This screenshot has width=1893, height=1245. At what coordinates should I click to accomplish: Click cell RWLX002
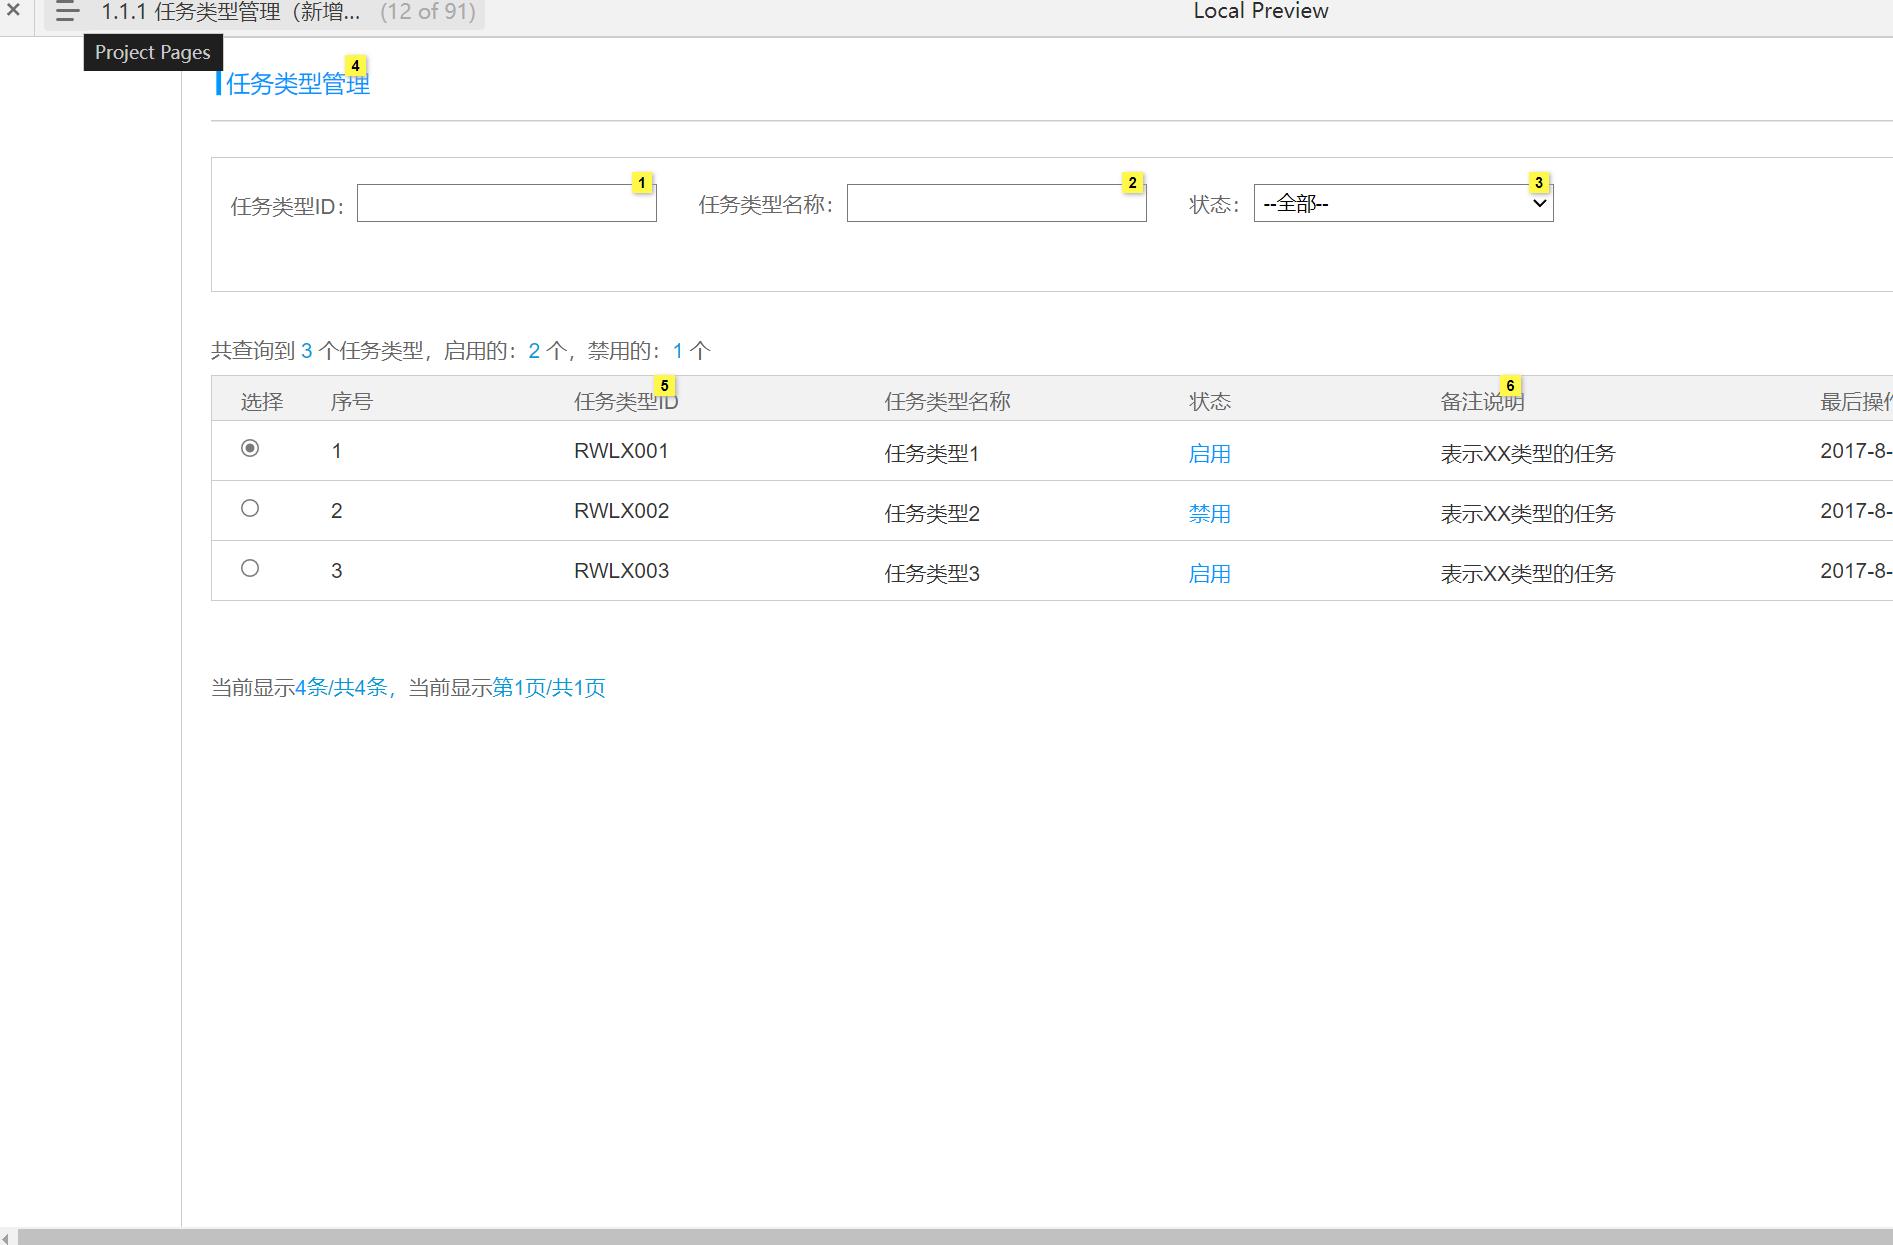point(621,511)
